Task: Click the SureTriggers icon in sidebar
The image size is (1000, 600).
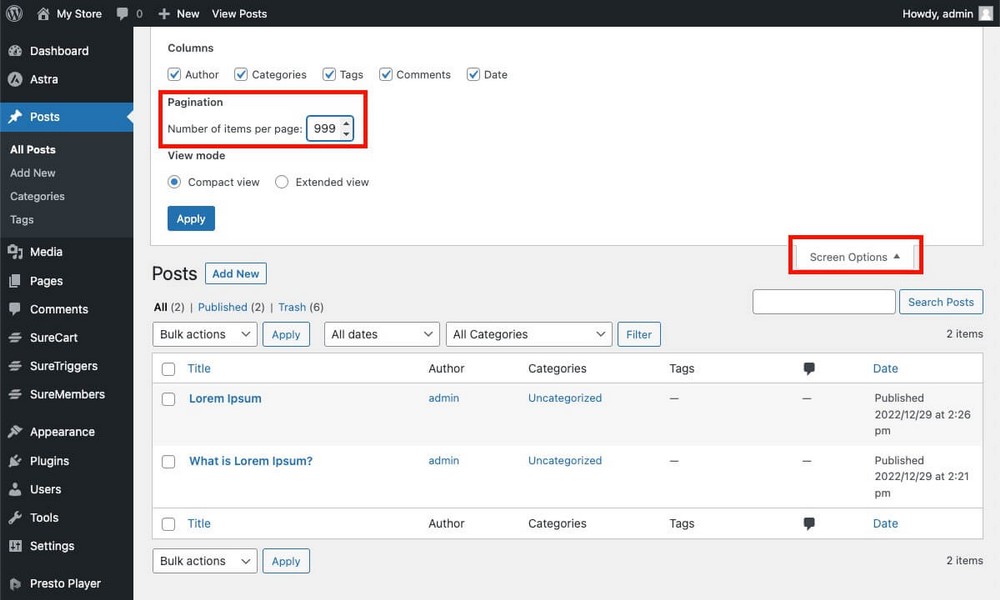Action: [15, 366]
